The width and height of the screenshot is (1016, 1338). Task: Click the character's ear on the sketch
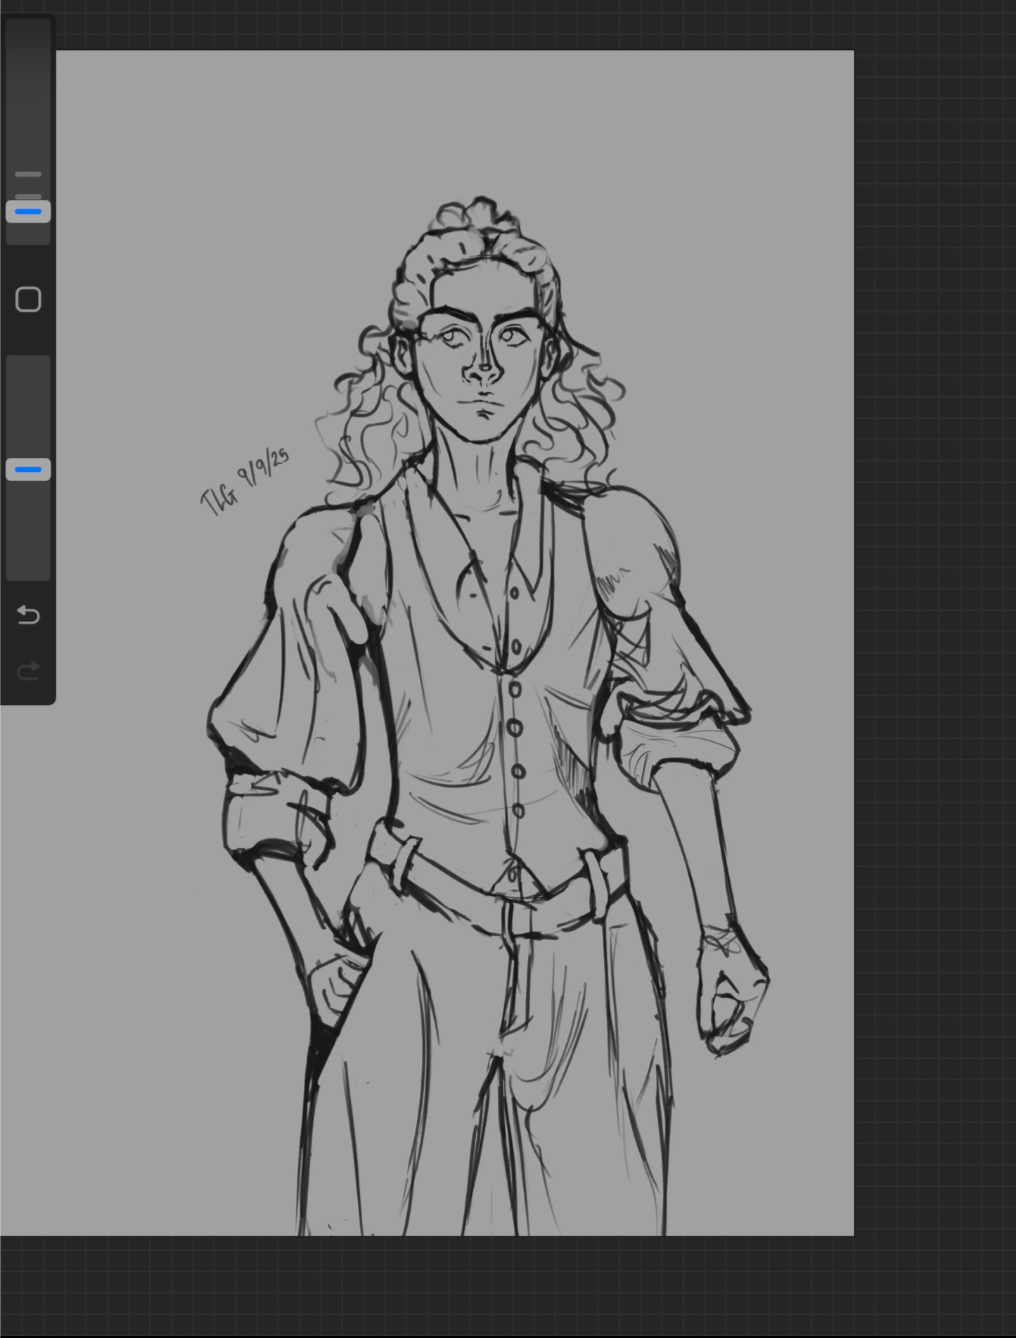tap(403, 352)
